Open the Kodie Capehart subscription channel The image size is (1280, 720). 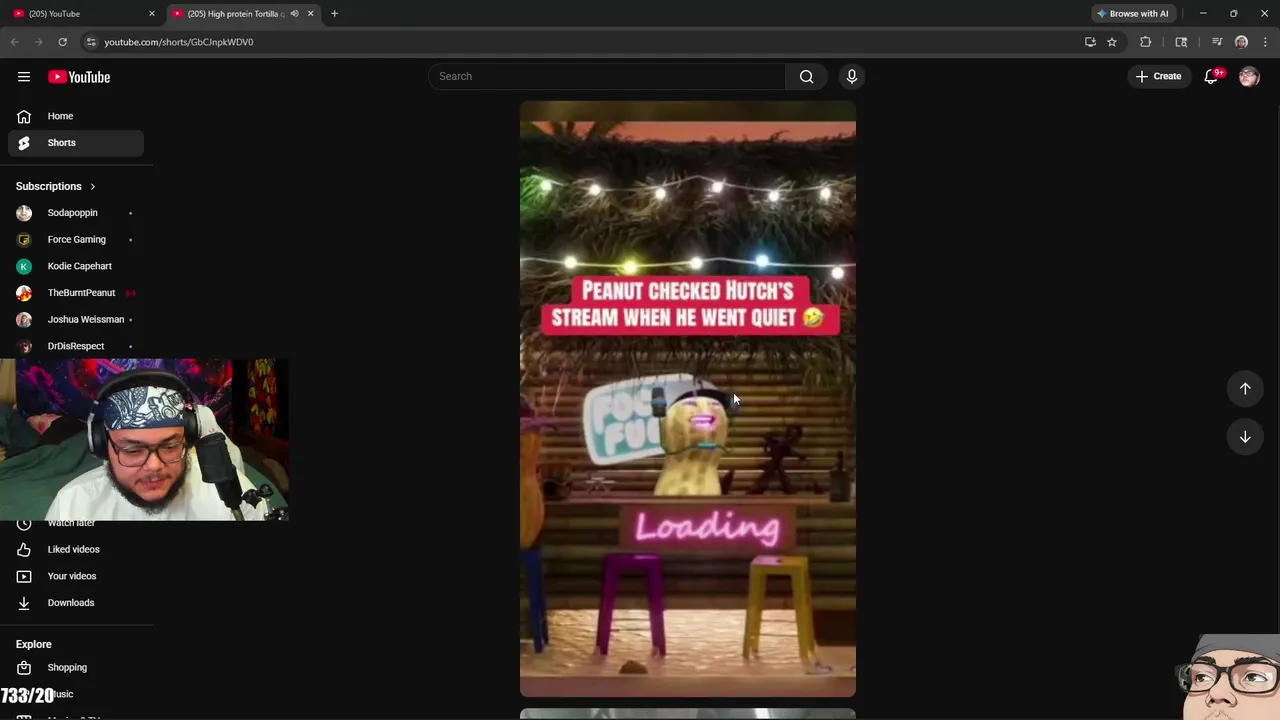(76, 266)
